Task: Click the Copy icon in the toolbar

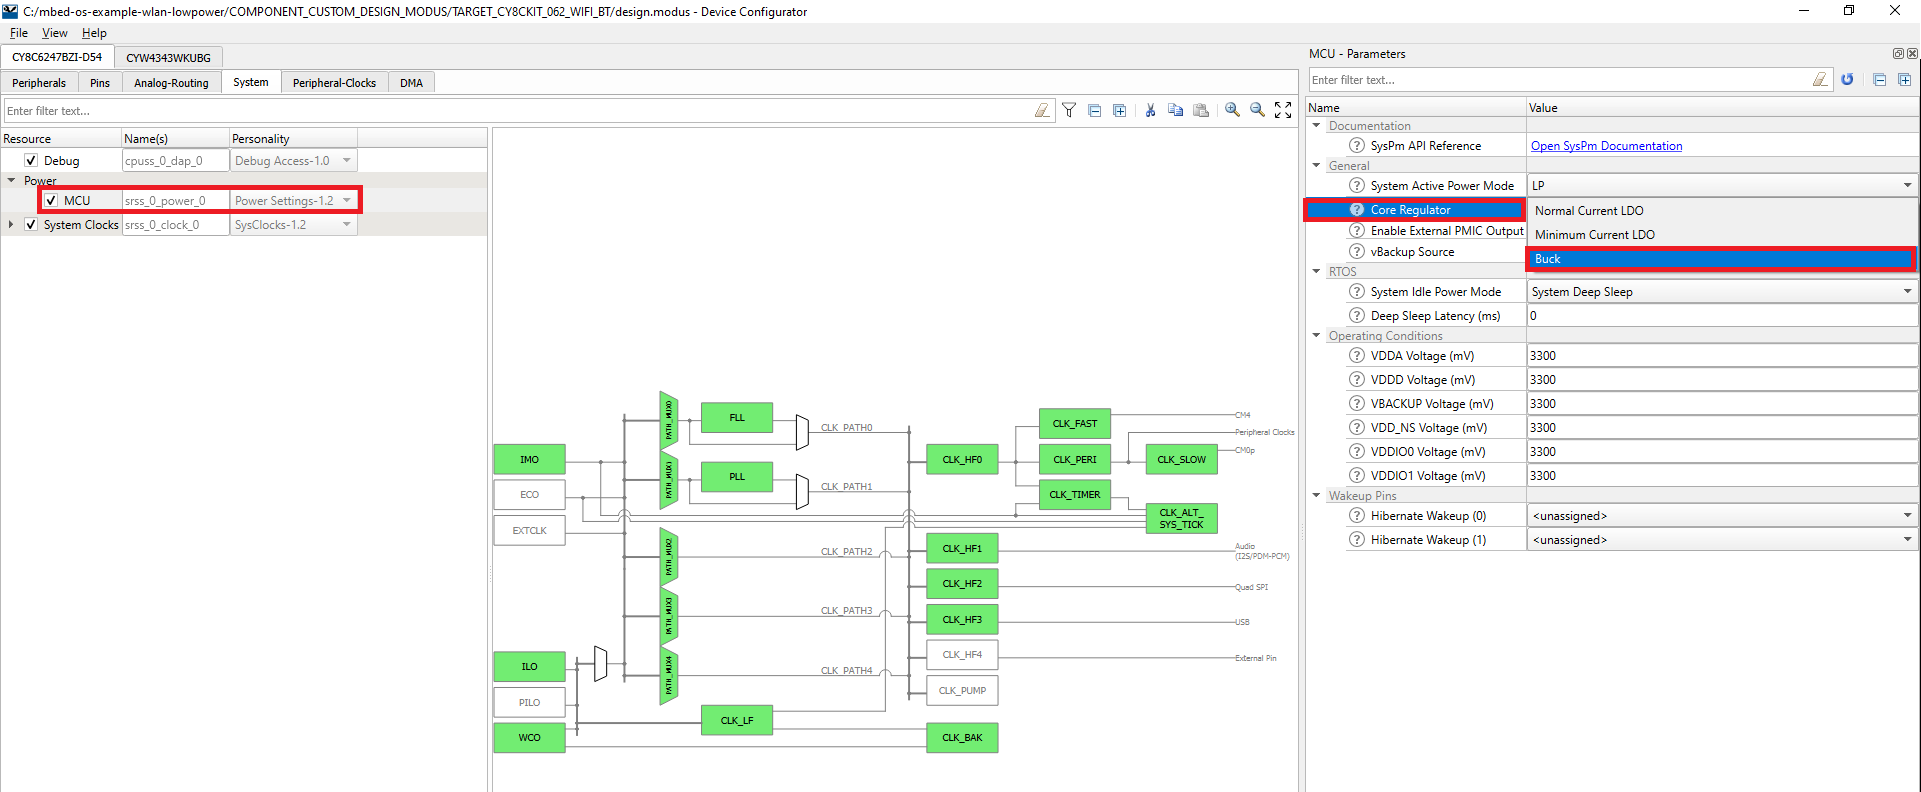Action: 1176,111
